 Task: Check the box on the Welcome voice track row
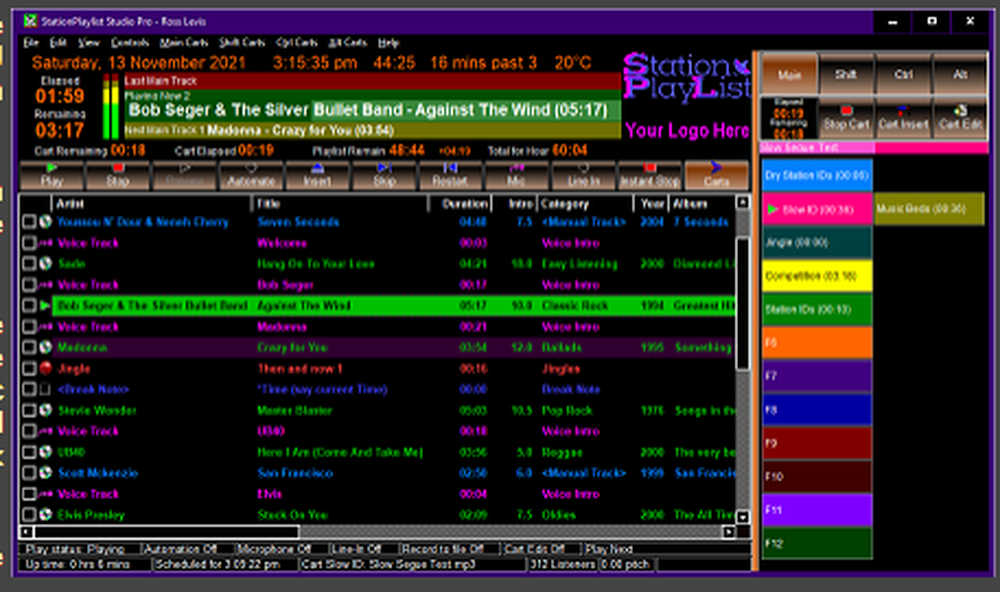pos(29,242)
